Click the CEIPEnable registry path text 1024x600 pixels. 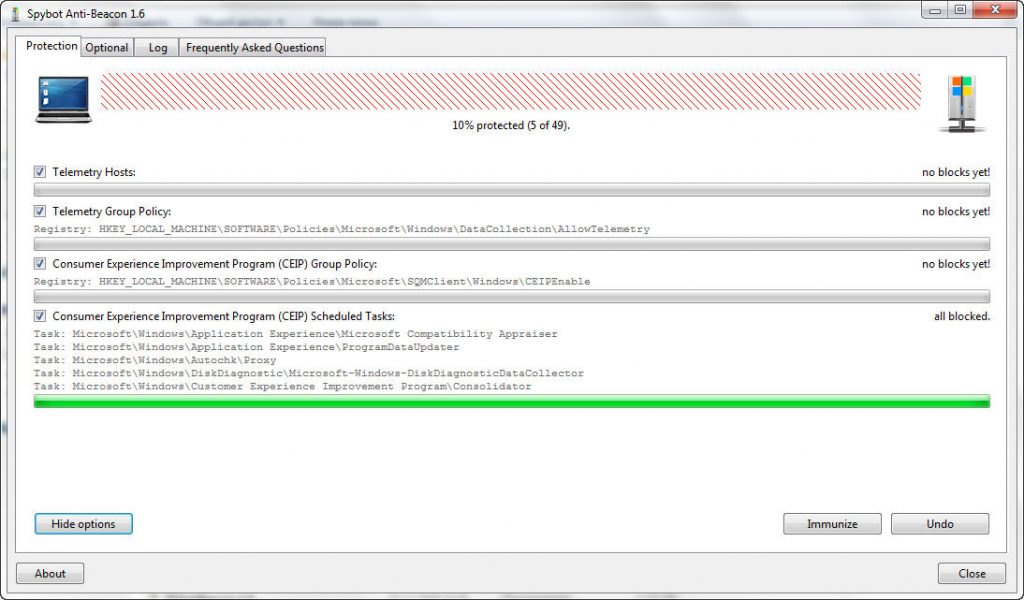click(x=312, y=281)
